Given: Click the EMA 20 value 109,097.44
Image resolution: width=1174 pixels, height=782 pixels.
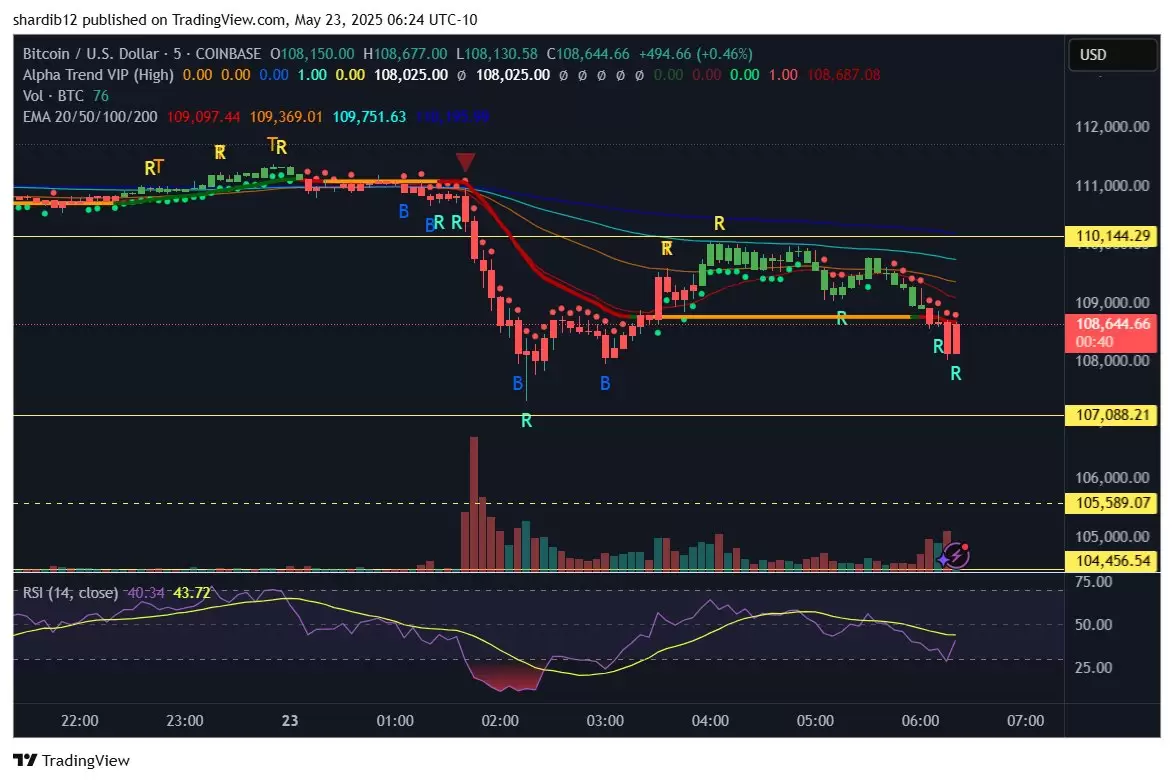Looking at the screenshot, I should (204, 117).
